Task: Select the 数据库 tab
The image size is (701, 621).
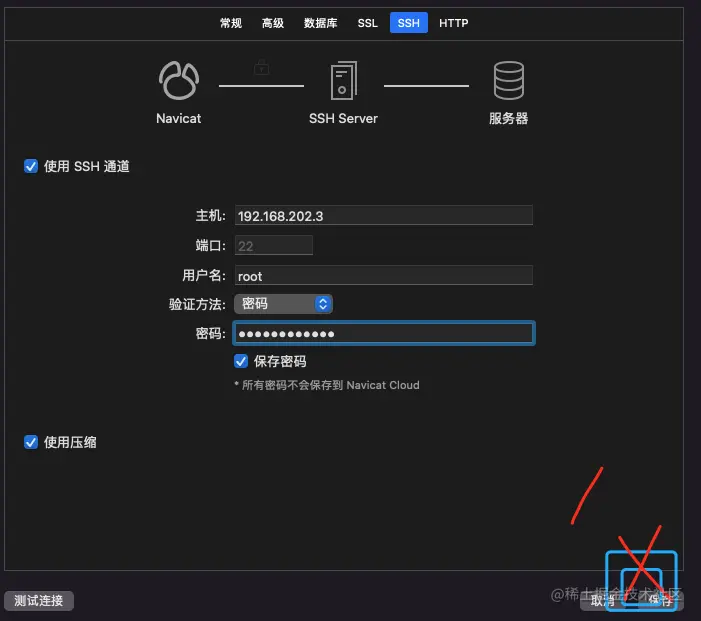Action: coord(321,23)
